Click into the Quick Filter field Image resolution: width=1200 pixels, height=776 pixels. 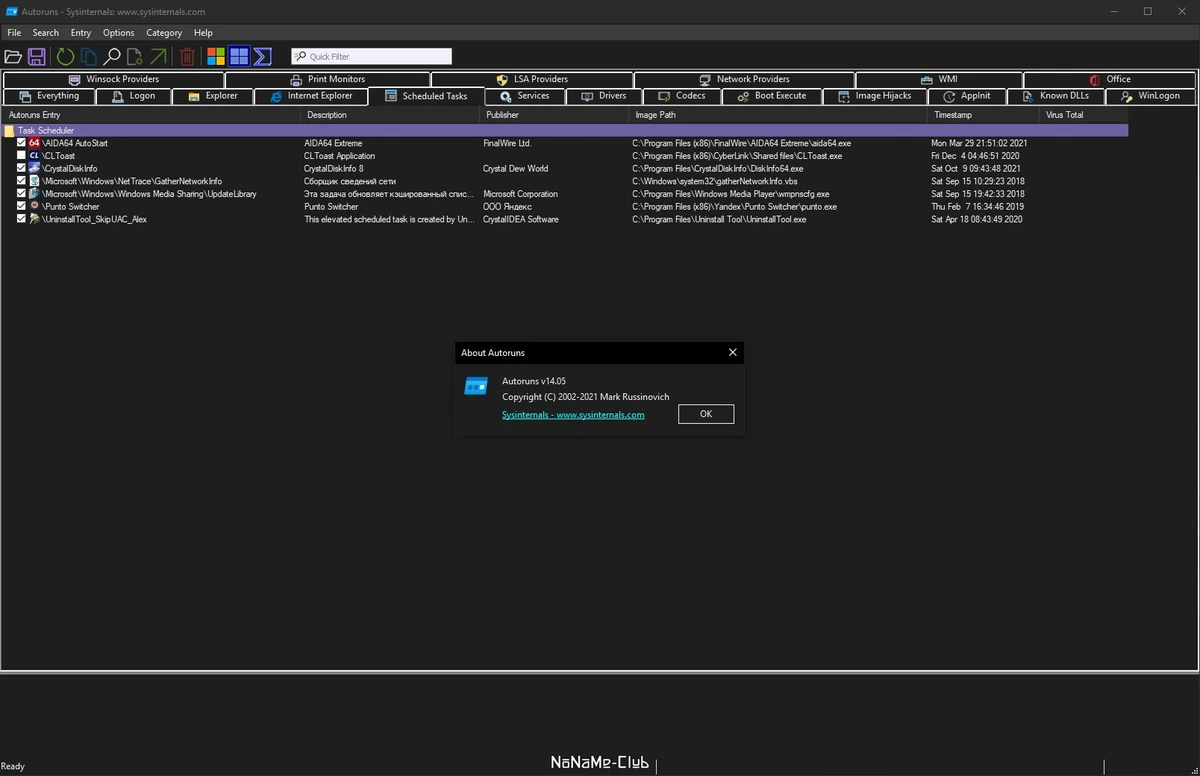[x=371, y=57]
